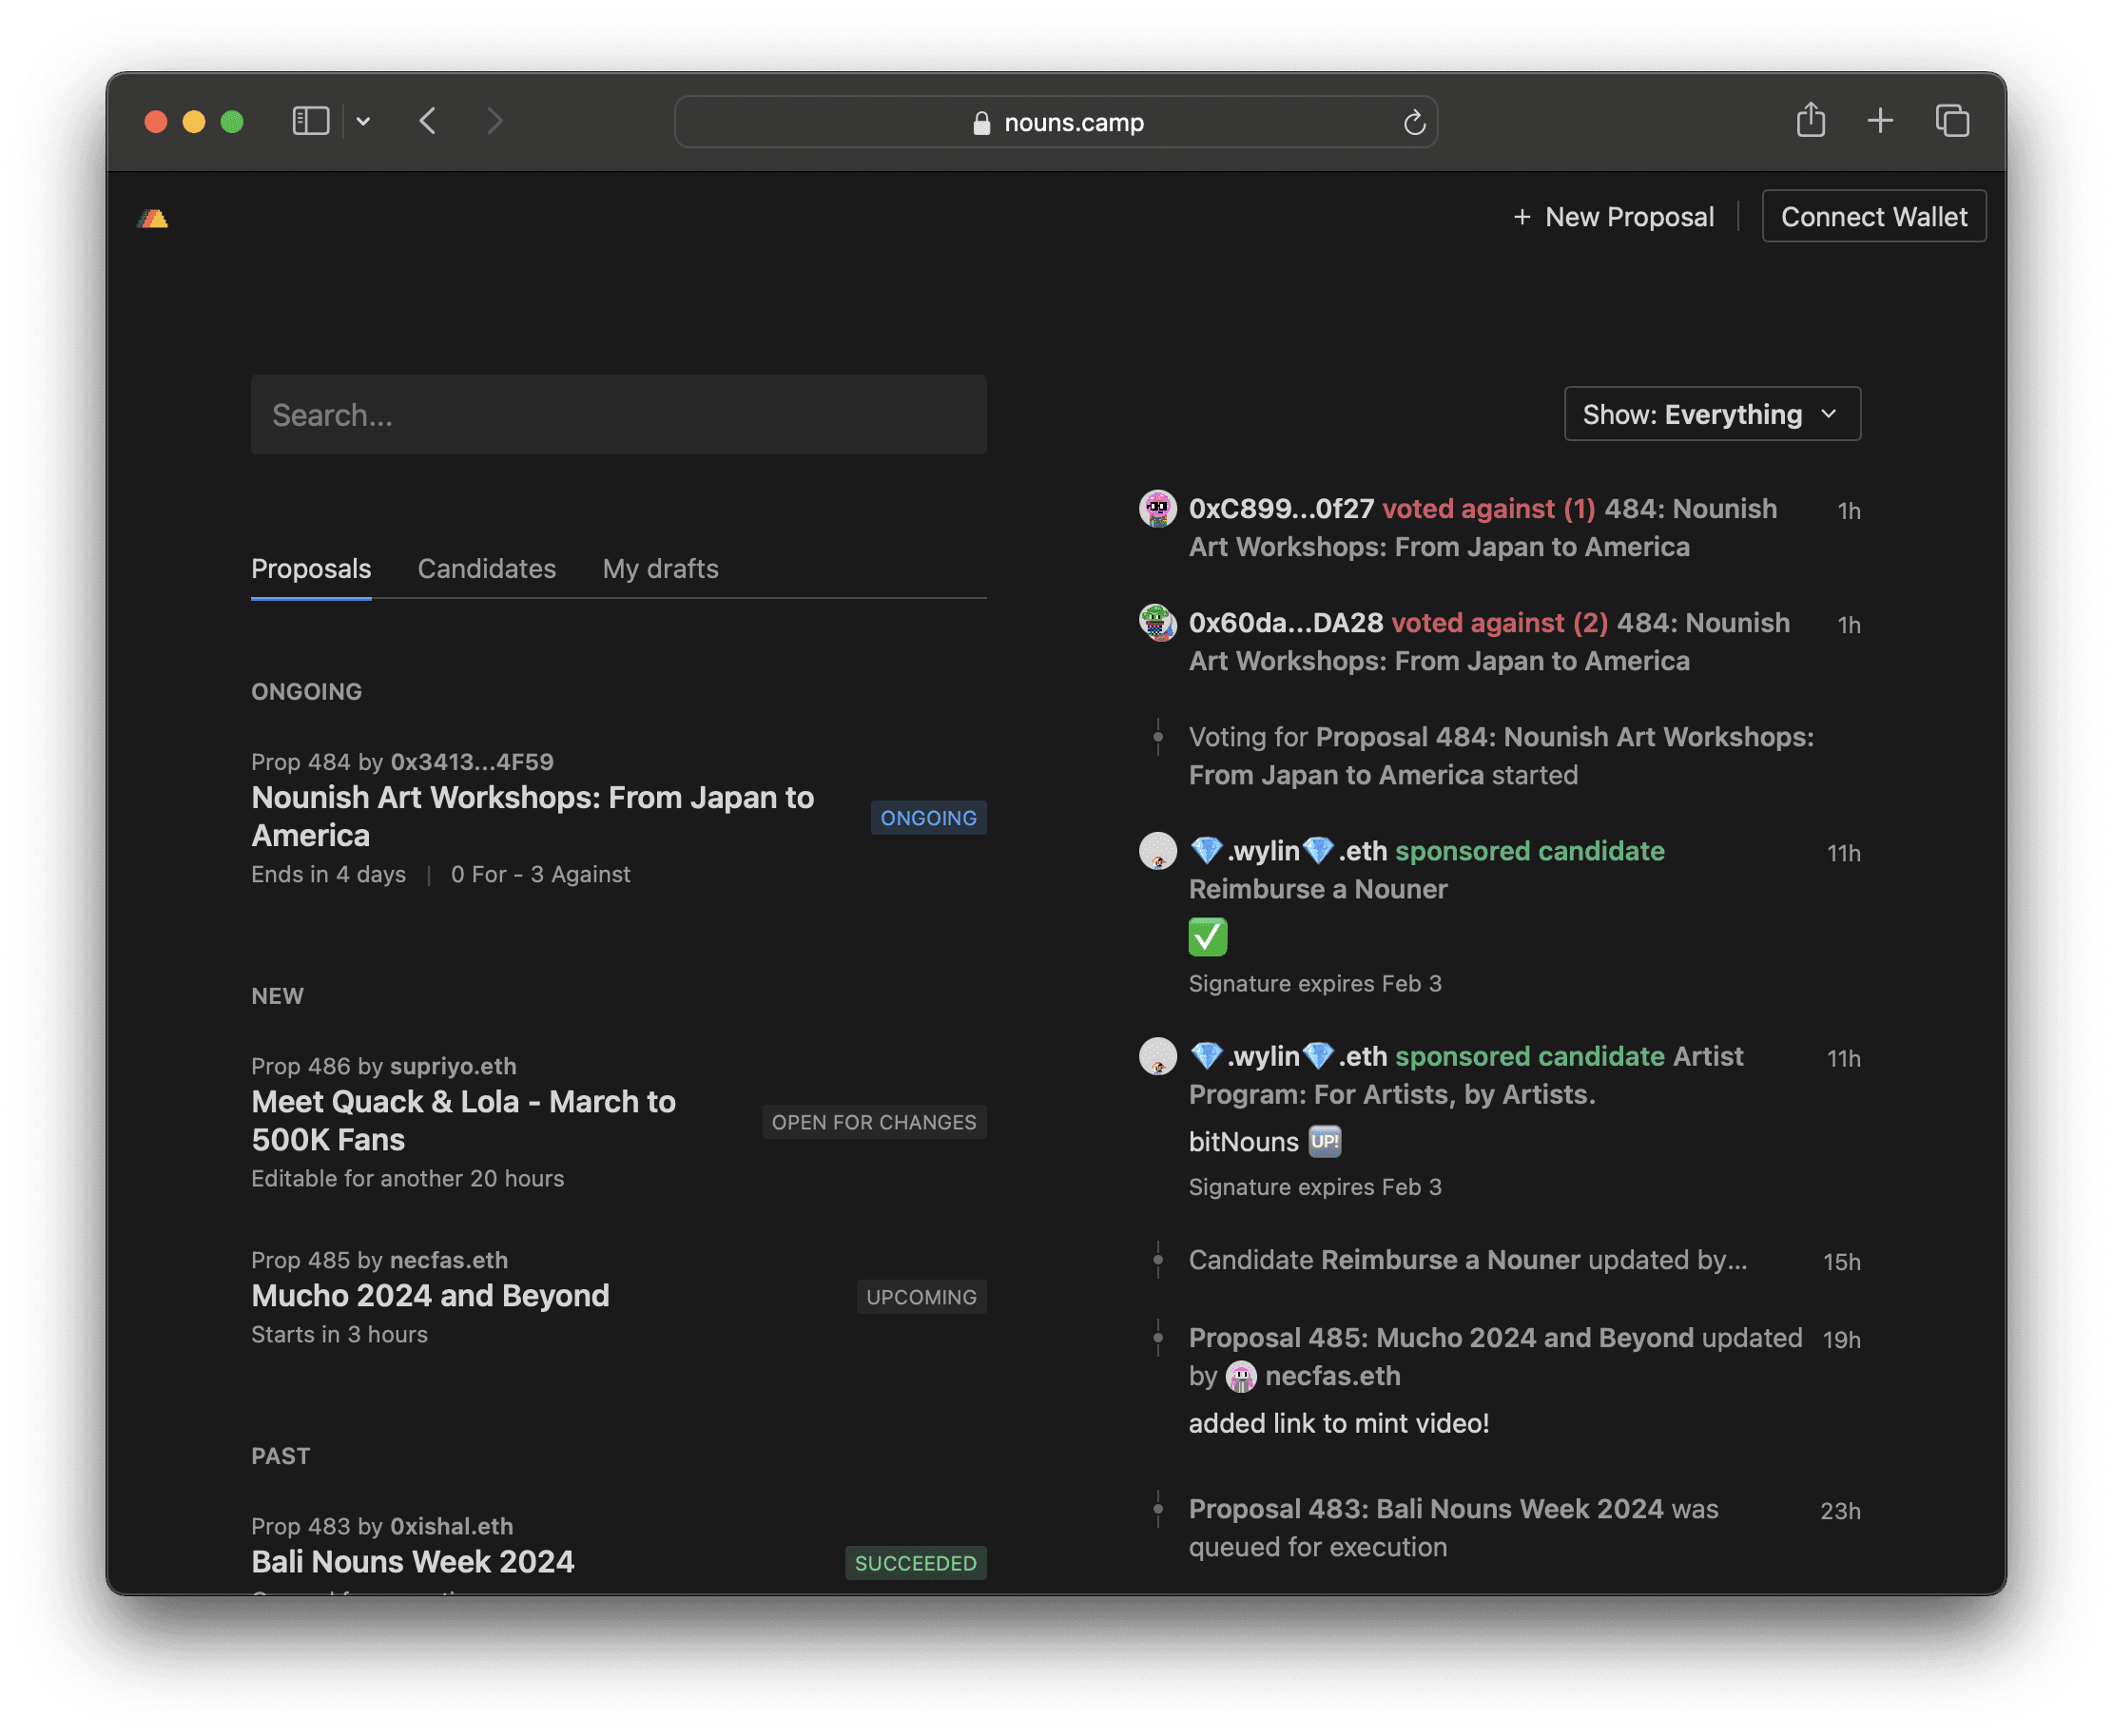Toggle the Safari sidebar icon
2113x1736 pixels.
click(x=310, y=121)
